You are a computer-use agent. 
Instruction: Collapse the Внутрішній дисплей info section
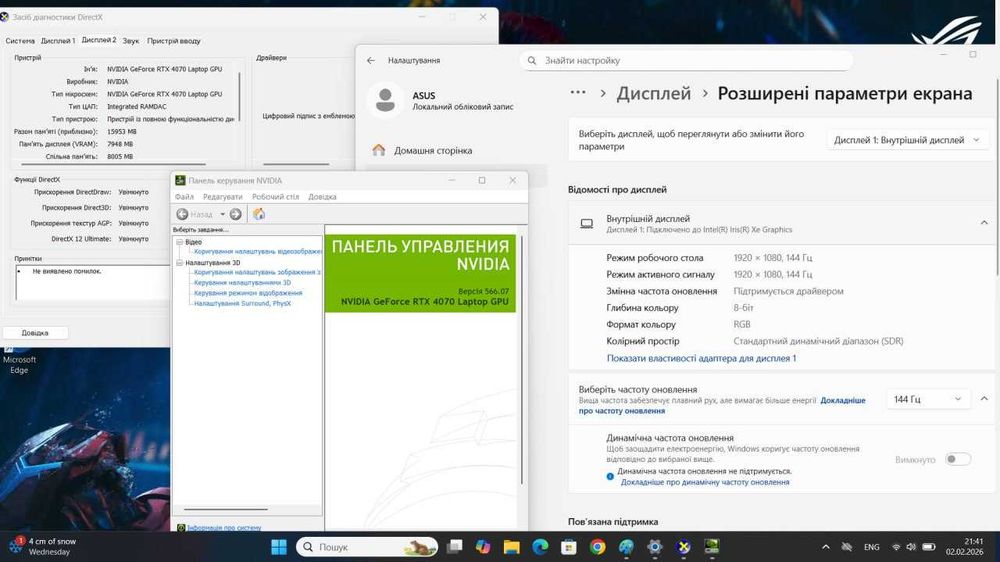[984, 223]
